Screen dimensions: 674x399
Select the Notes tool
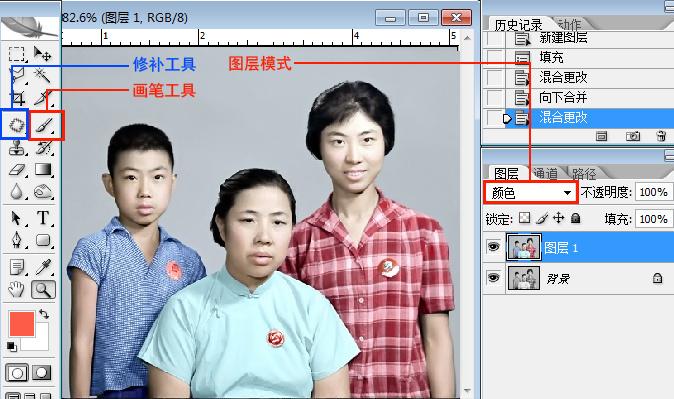17,267
